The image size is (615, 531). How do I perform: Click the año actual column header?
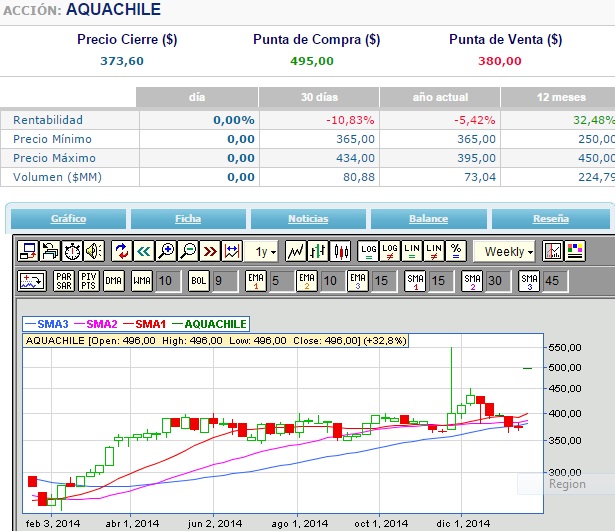(x=440, y=97)
